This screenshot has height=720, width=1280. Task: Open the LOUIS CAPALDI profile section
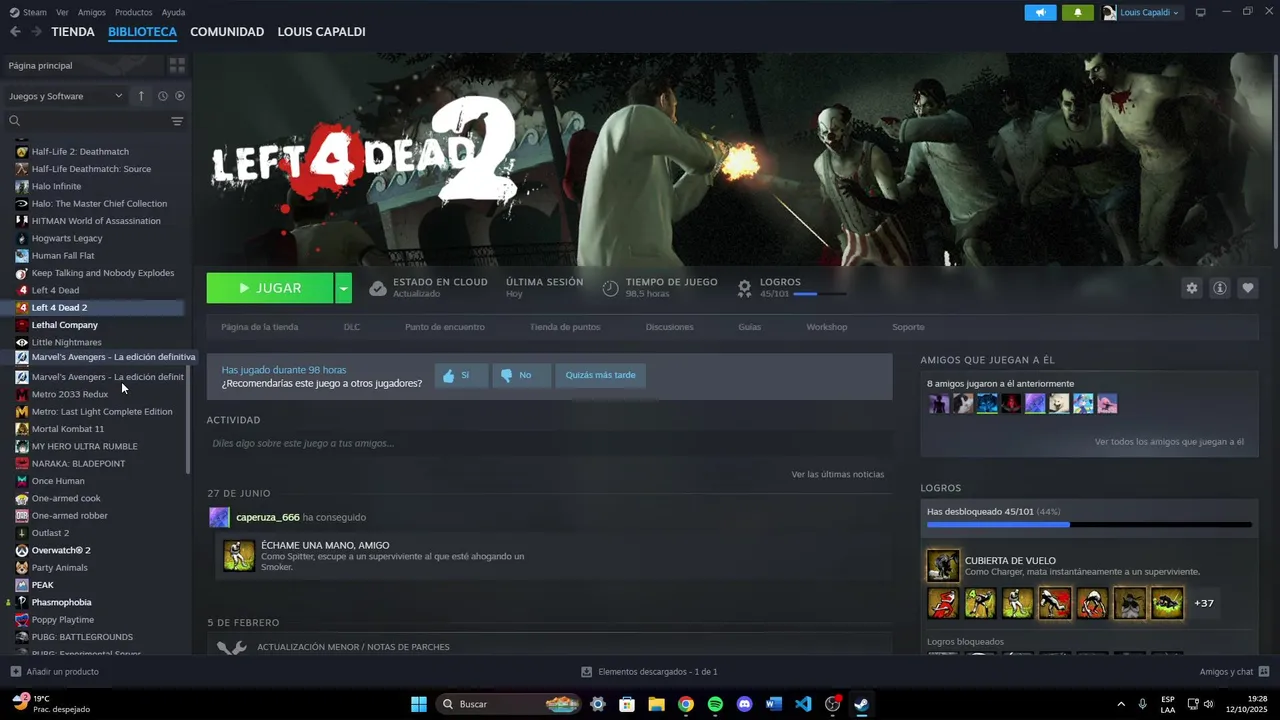coord(321,32)
